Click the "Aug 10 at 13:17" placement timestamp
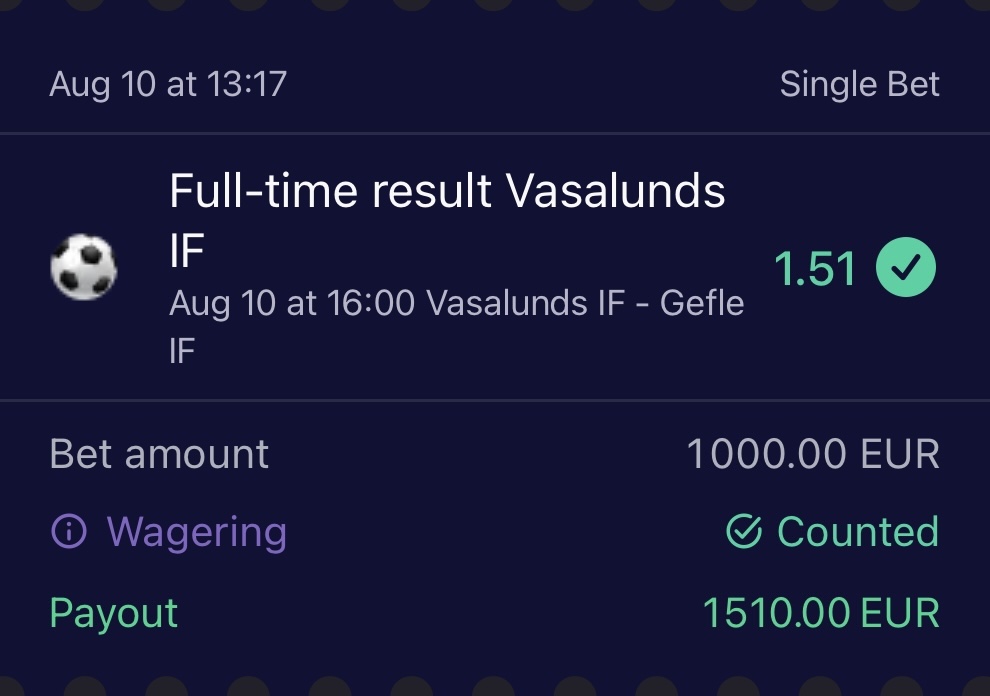 168,84
